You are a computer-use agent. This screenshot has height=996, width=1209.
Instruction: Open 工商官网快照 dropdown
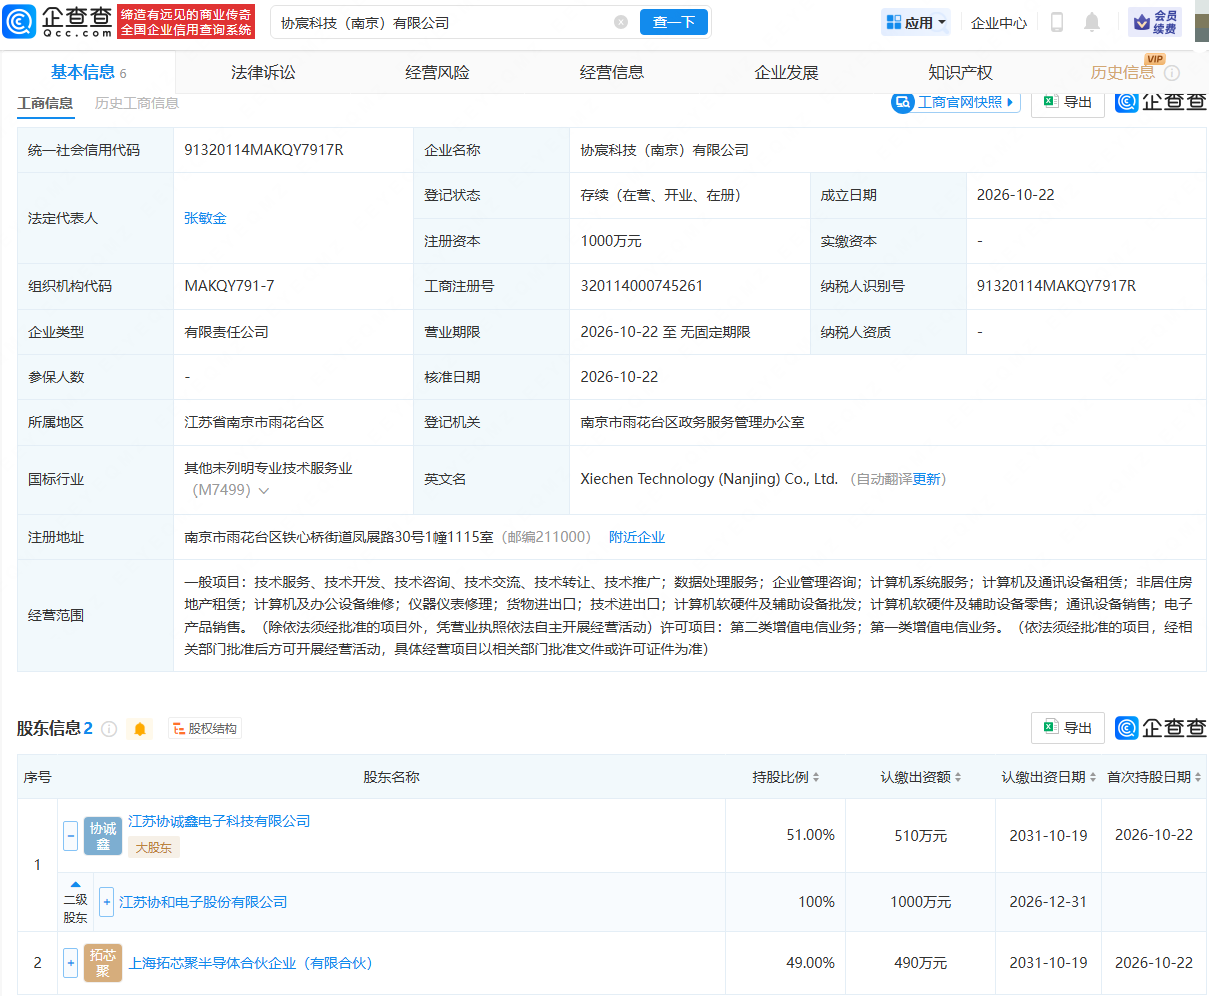pyautogui.click(x=956, y=102)
